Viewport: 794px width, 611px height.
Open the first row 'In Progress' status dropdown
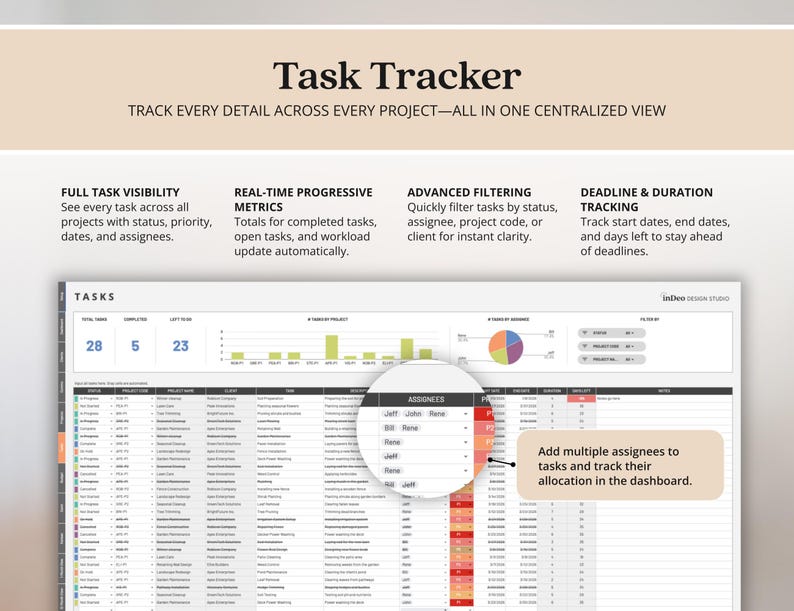[x=111, y=399]
